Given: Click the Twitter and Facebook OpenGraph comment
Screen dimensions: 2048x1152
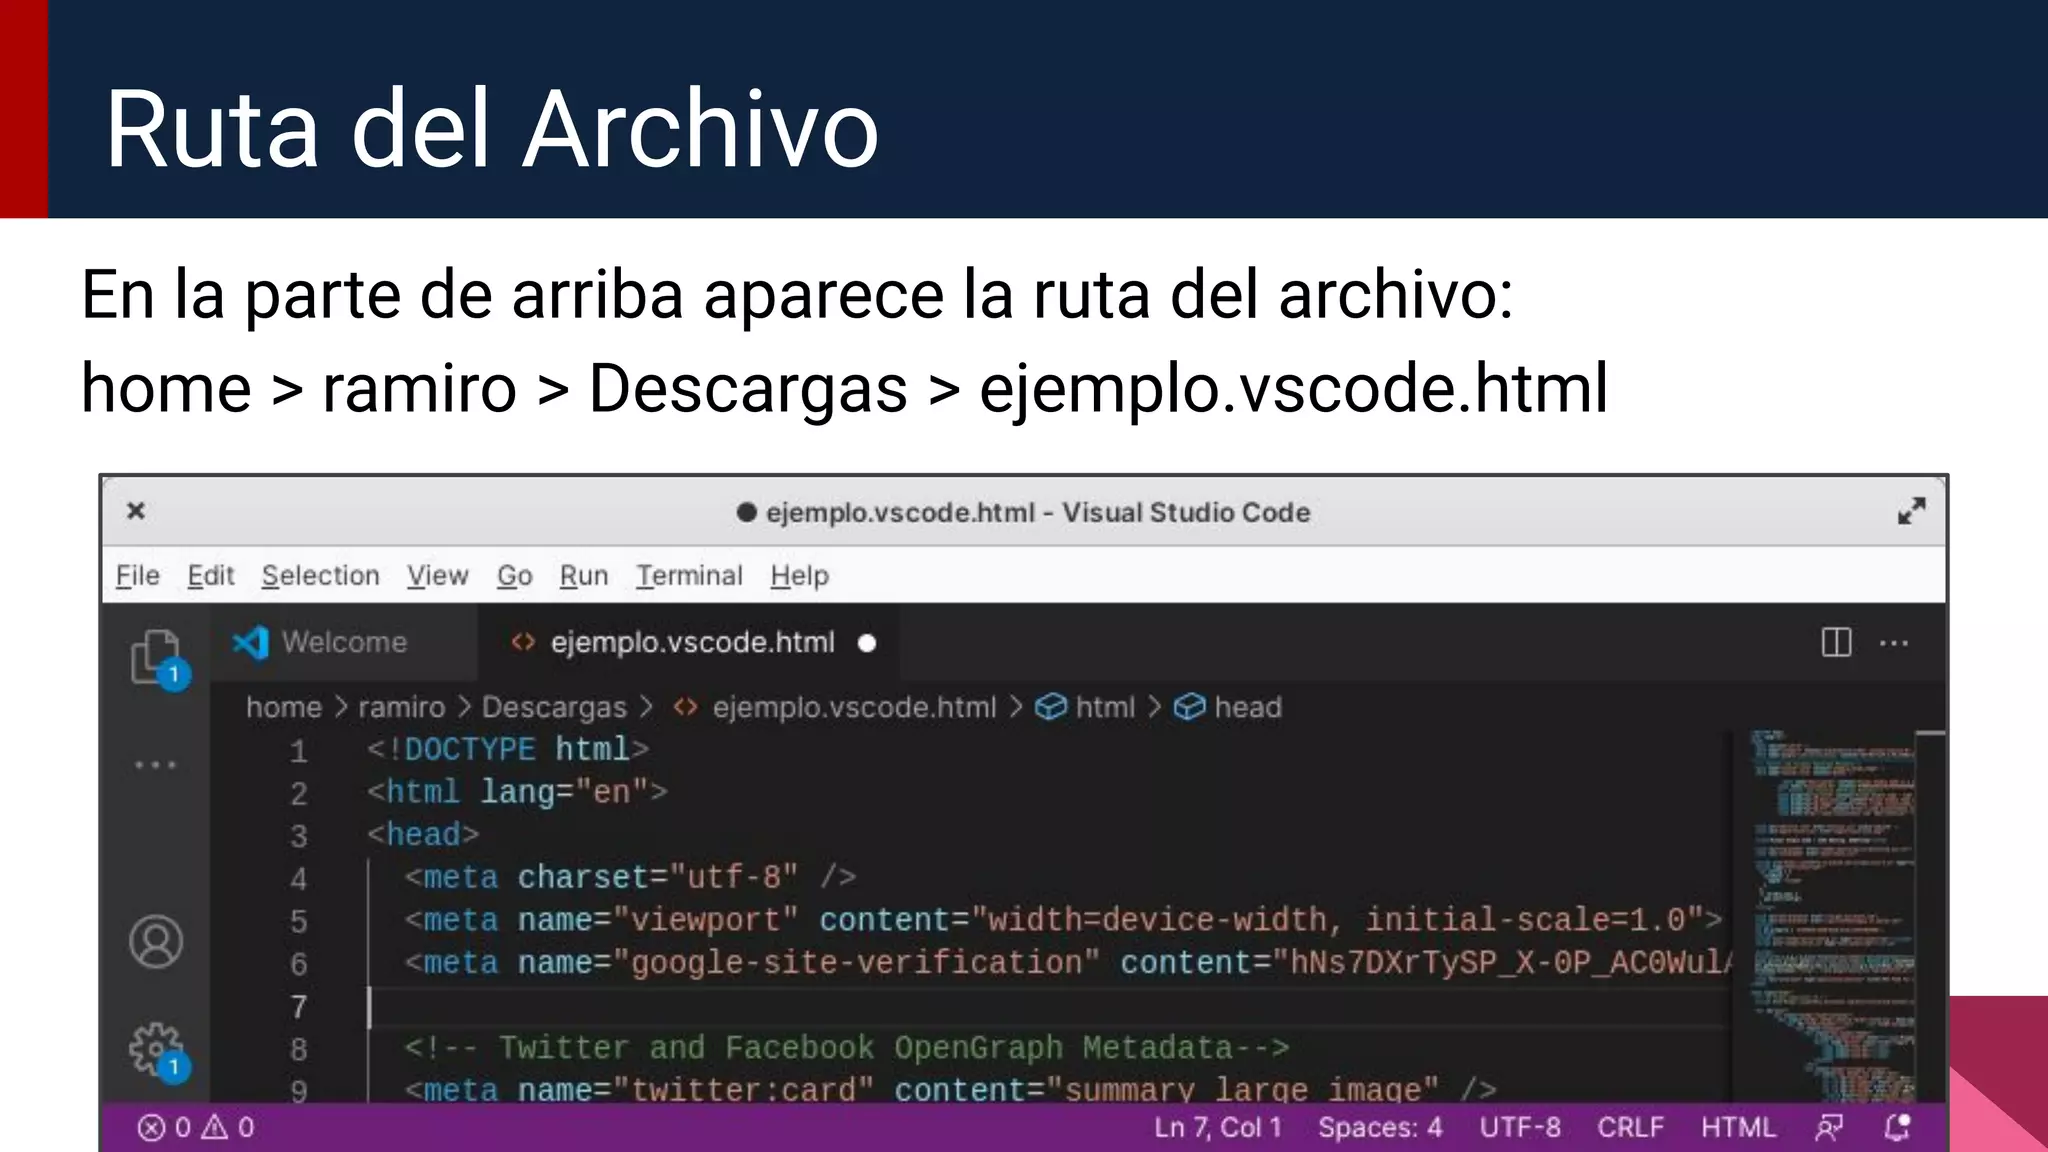Looking at the screenshot, I should tap(846, 1048).
